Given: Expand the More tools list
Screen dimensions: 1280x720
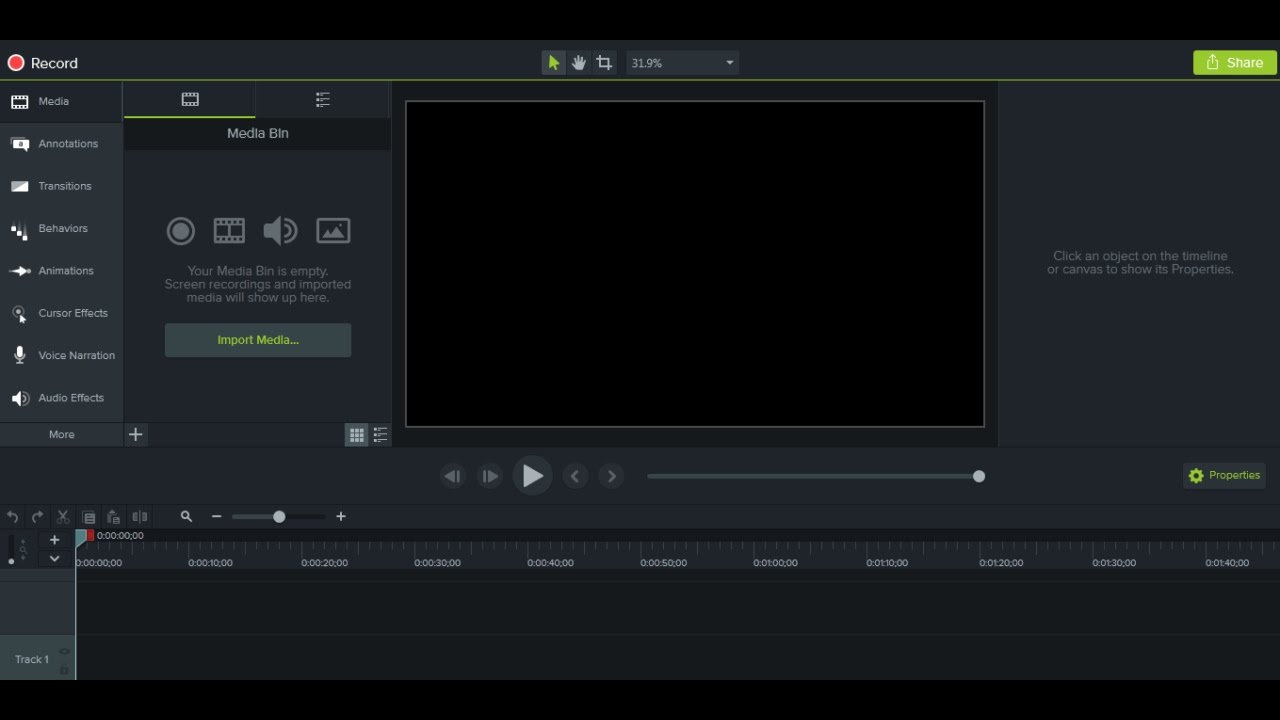Looking at the screenshot, I should point(61,434).
